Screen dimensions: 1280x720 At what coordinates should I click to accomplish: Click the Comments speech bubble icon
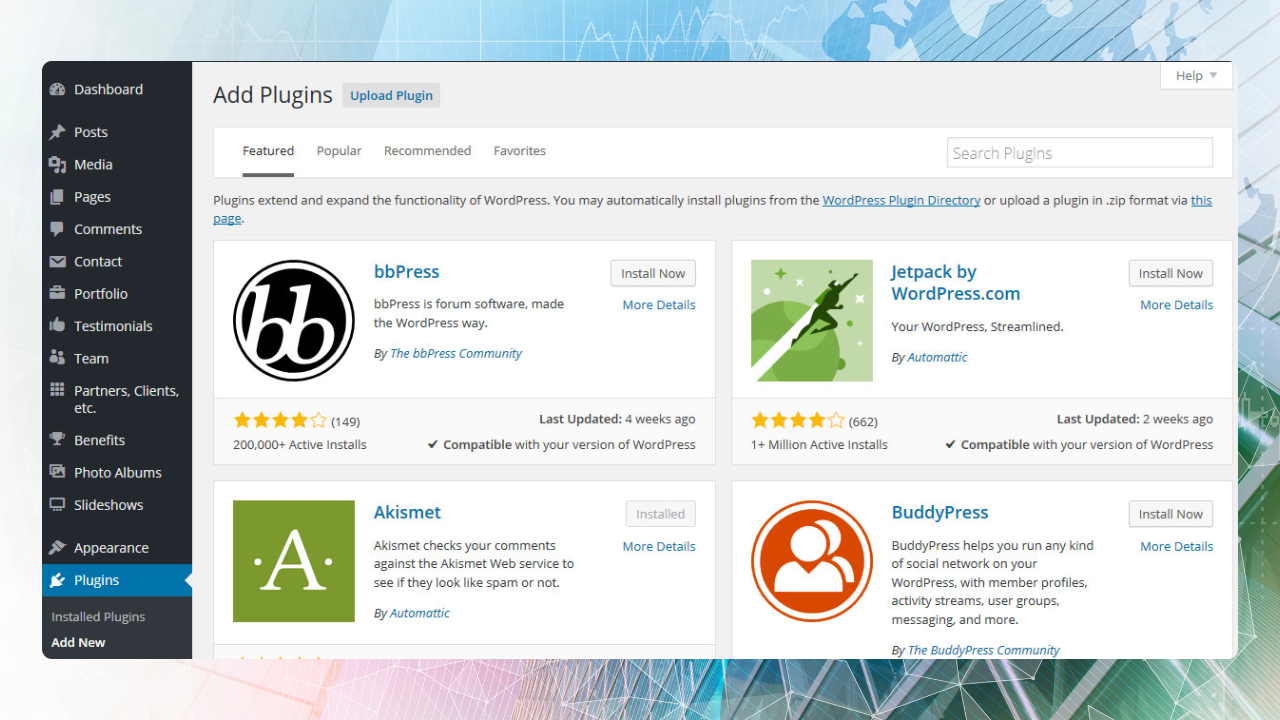point(57,229)
